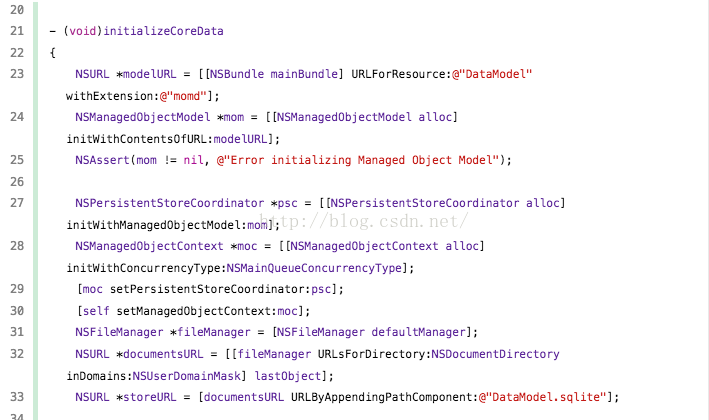Click the URLsForDirectory: selector
709x420 pixels.
[374, 354]
